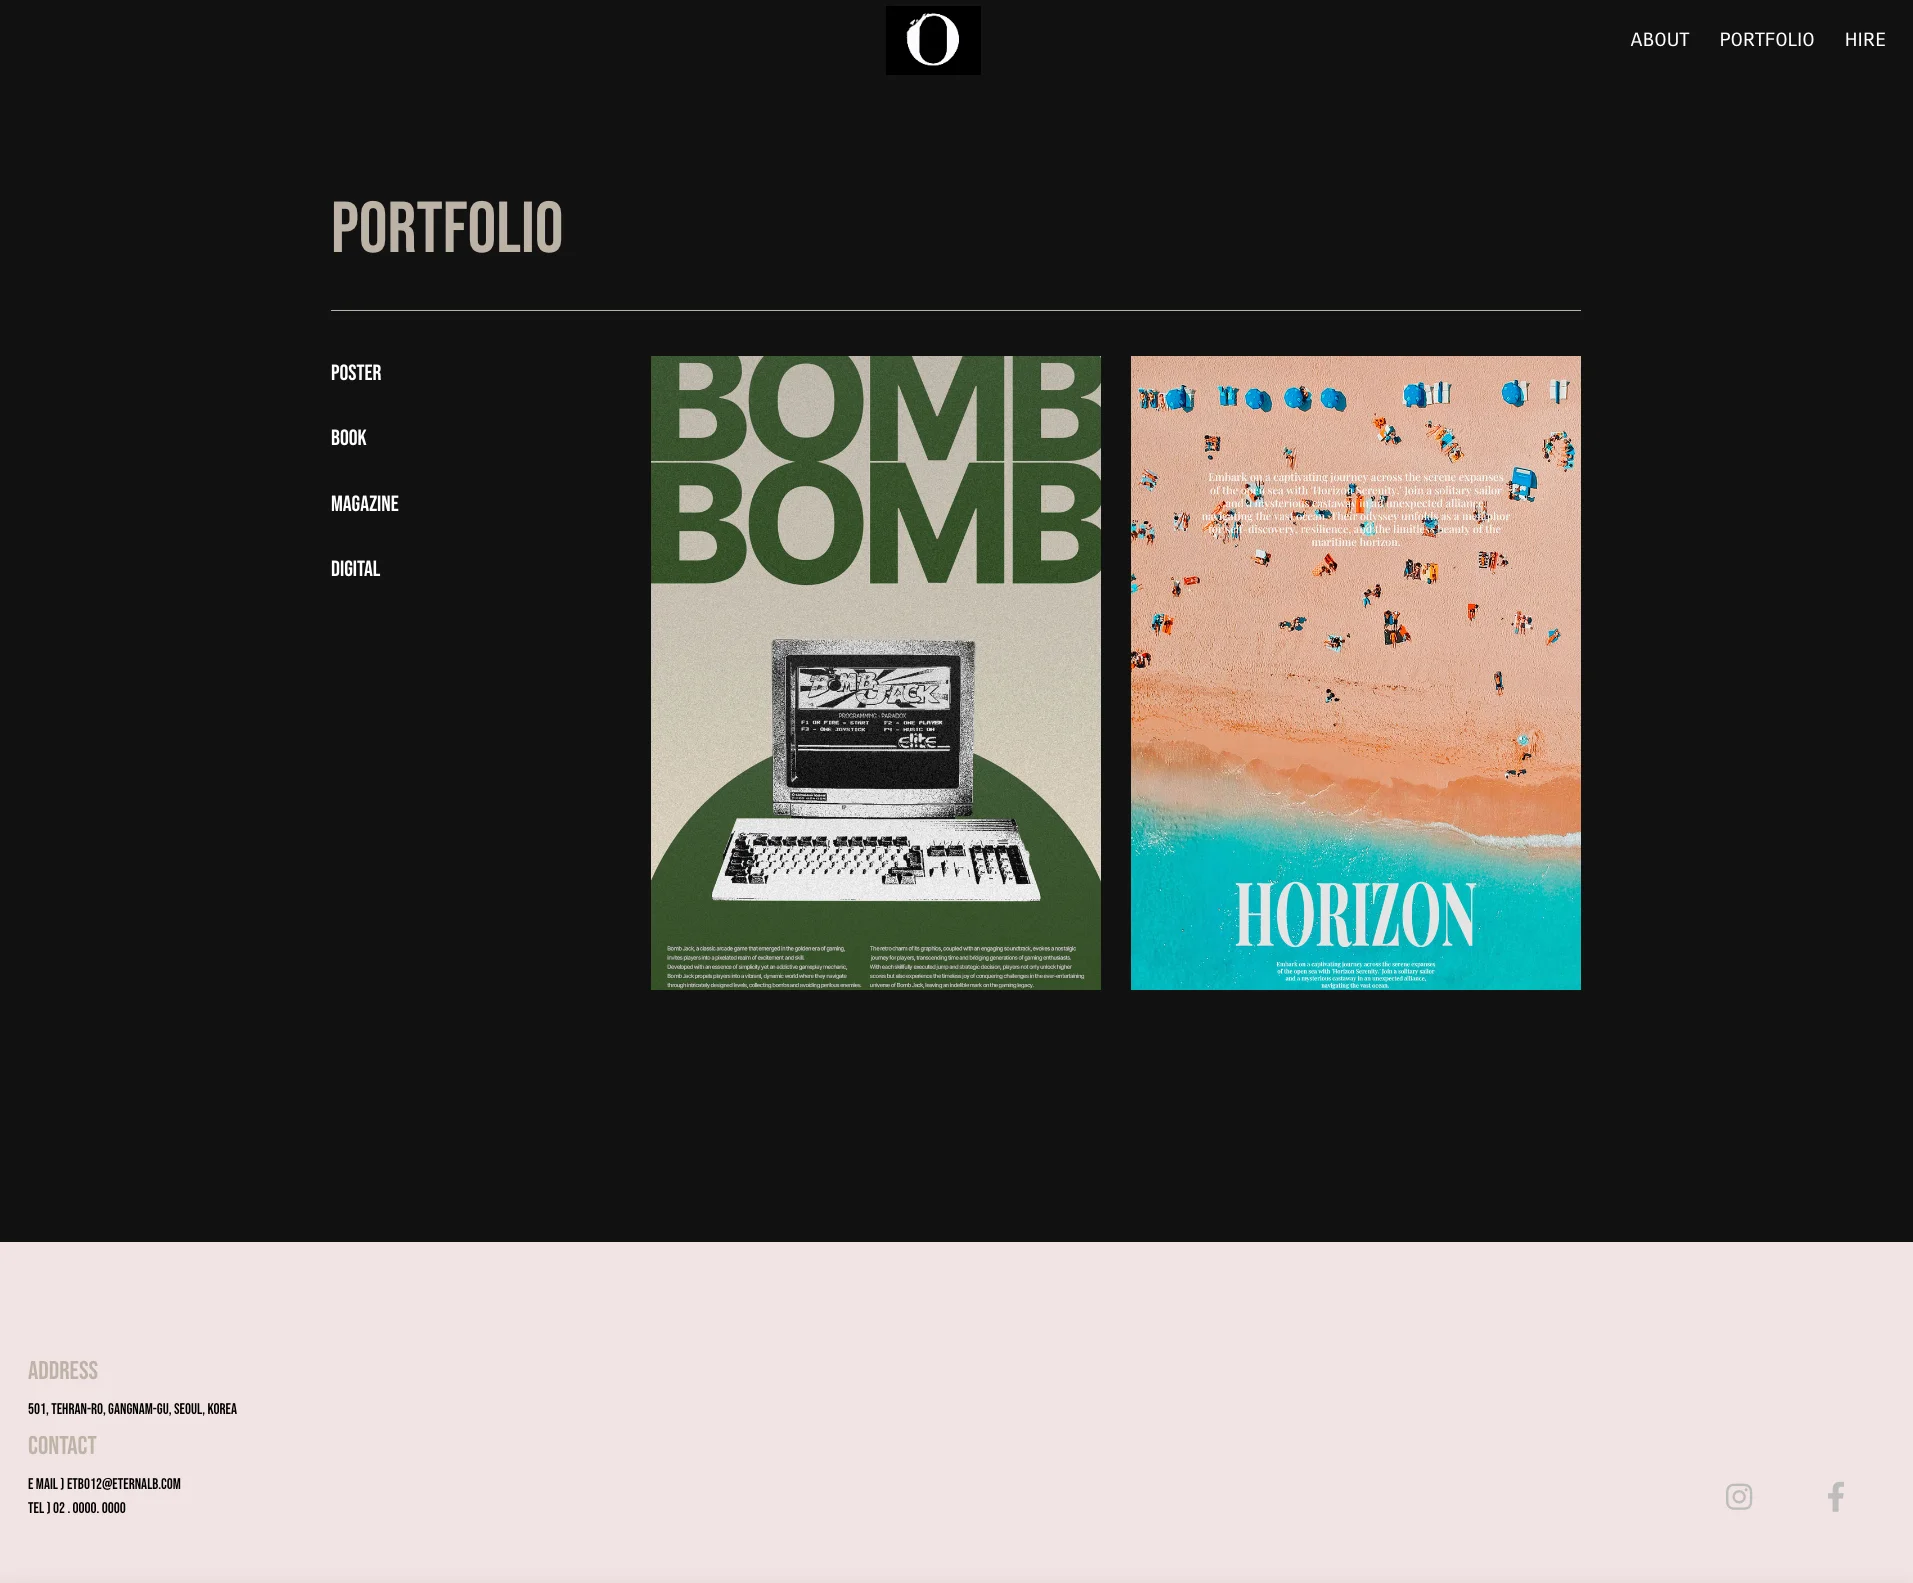Click the Bomb Jack retro computer image

click(x=875, y=770)
